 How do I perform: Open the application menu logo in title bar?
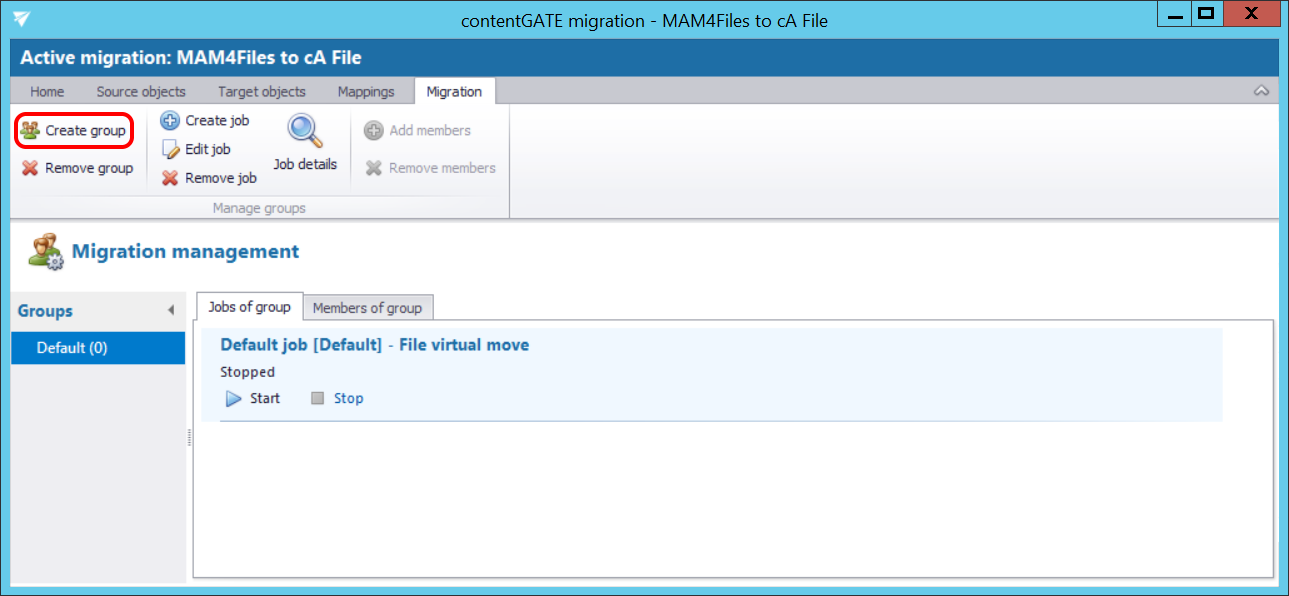point(22,19)
